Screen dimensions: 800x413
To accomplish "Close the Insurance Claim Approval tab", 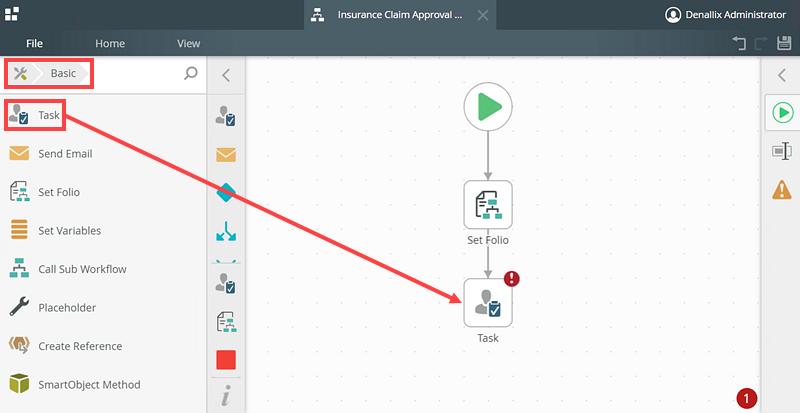I will (x=482, y=15).
